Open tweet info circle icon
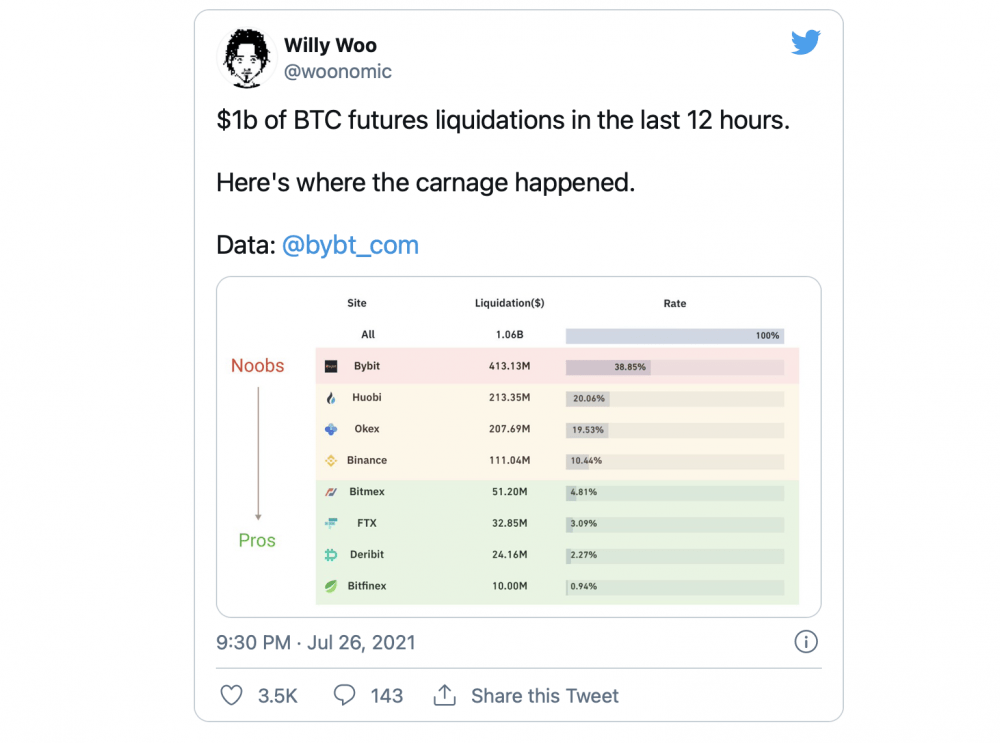Viewport: 1000px width, 743px height. tap(805, 642)
